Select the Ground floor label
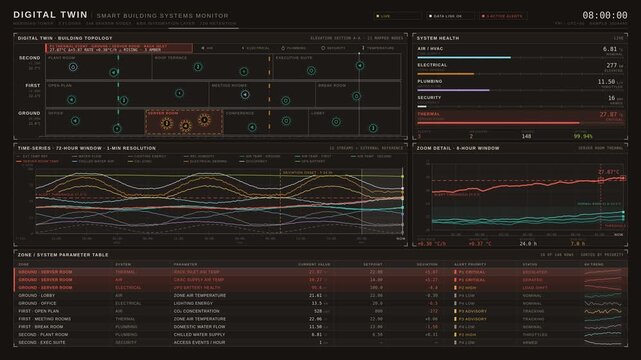The image size is (641, 360). pos(29,113)
